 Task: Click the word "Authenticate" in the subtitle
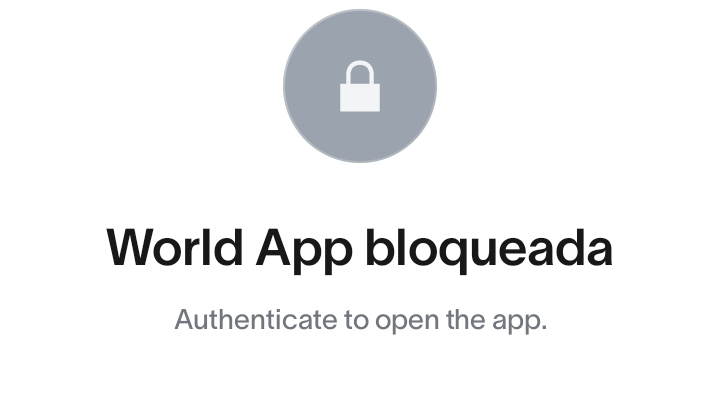click(x=256, y=319)
